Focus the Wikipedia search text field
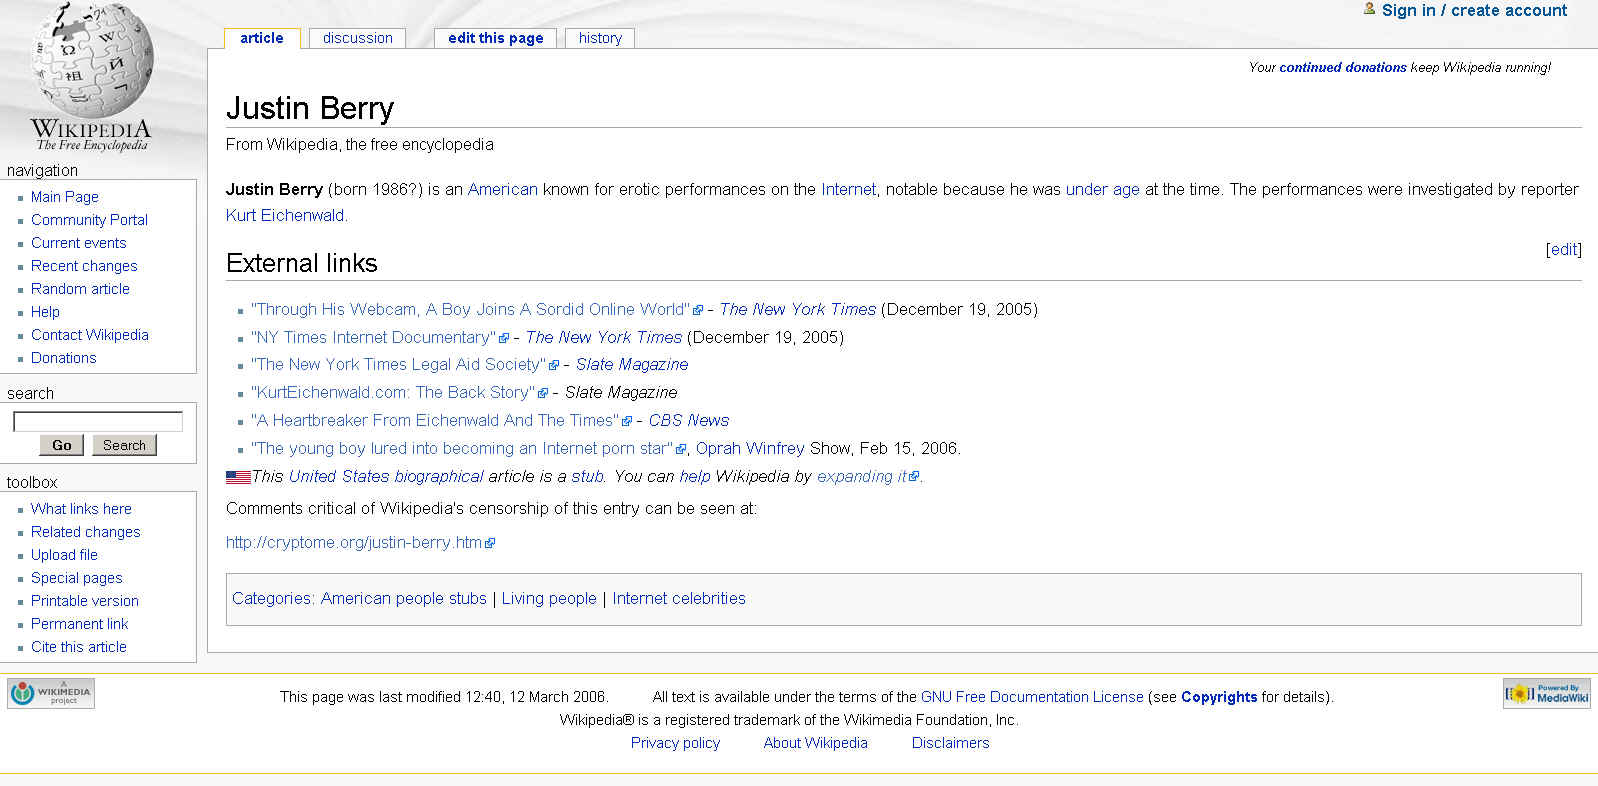 pos(98,421)
